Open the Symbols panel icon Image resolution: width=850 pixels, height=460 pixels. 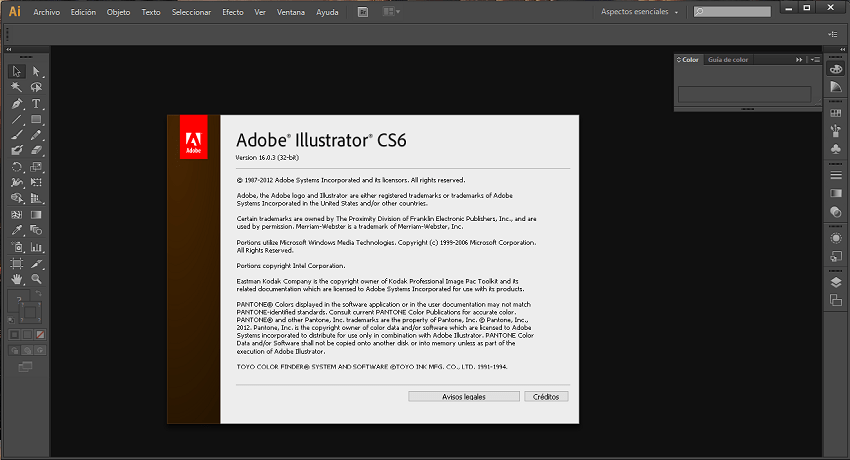836,149
